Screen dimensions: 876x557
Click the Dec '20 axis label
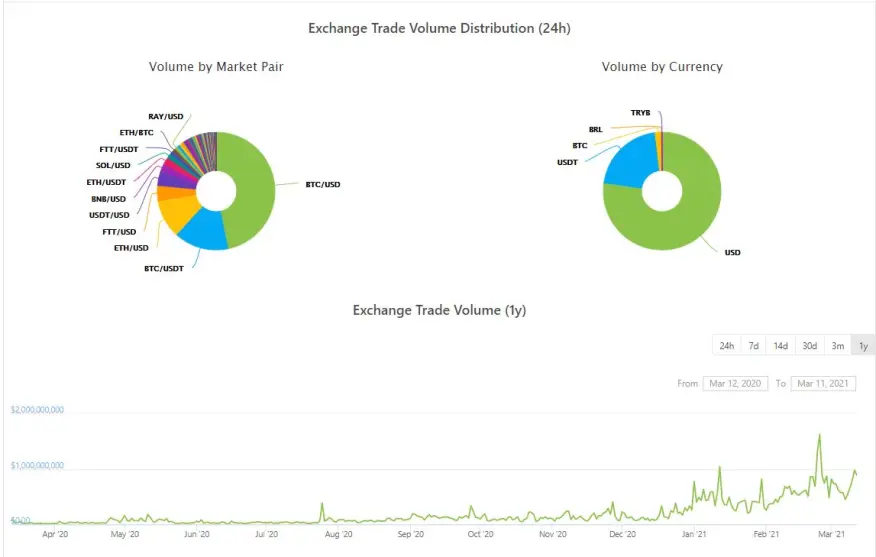tap(622, 534)
